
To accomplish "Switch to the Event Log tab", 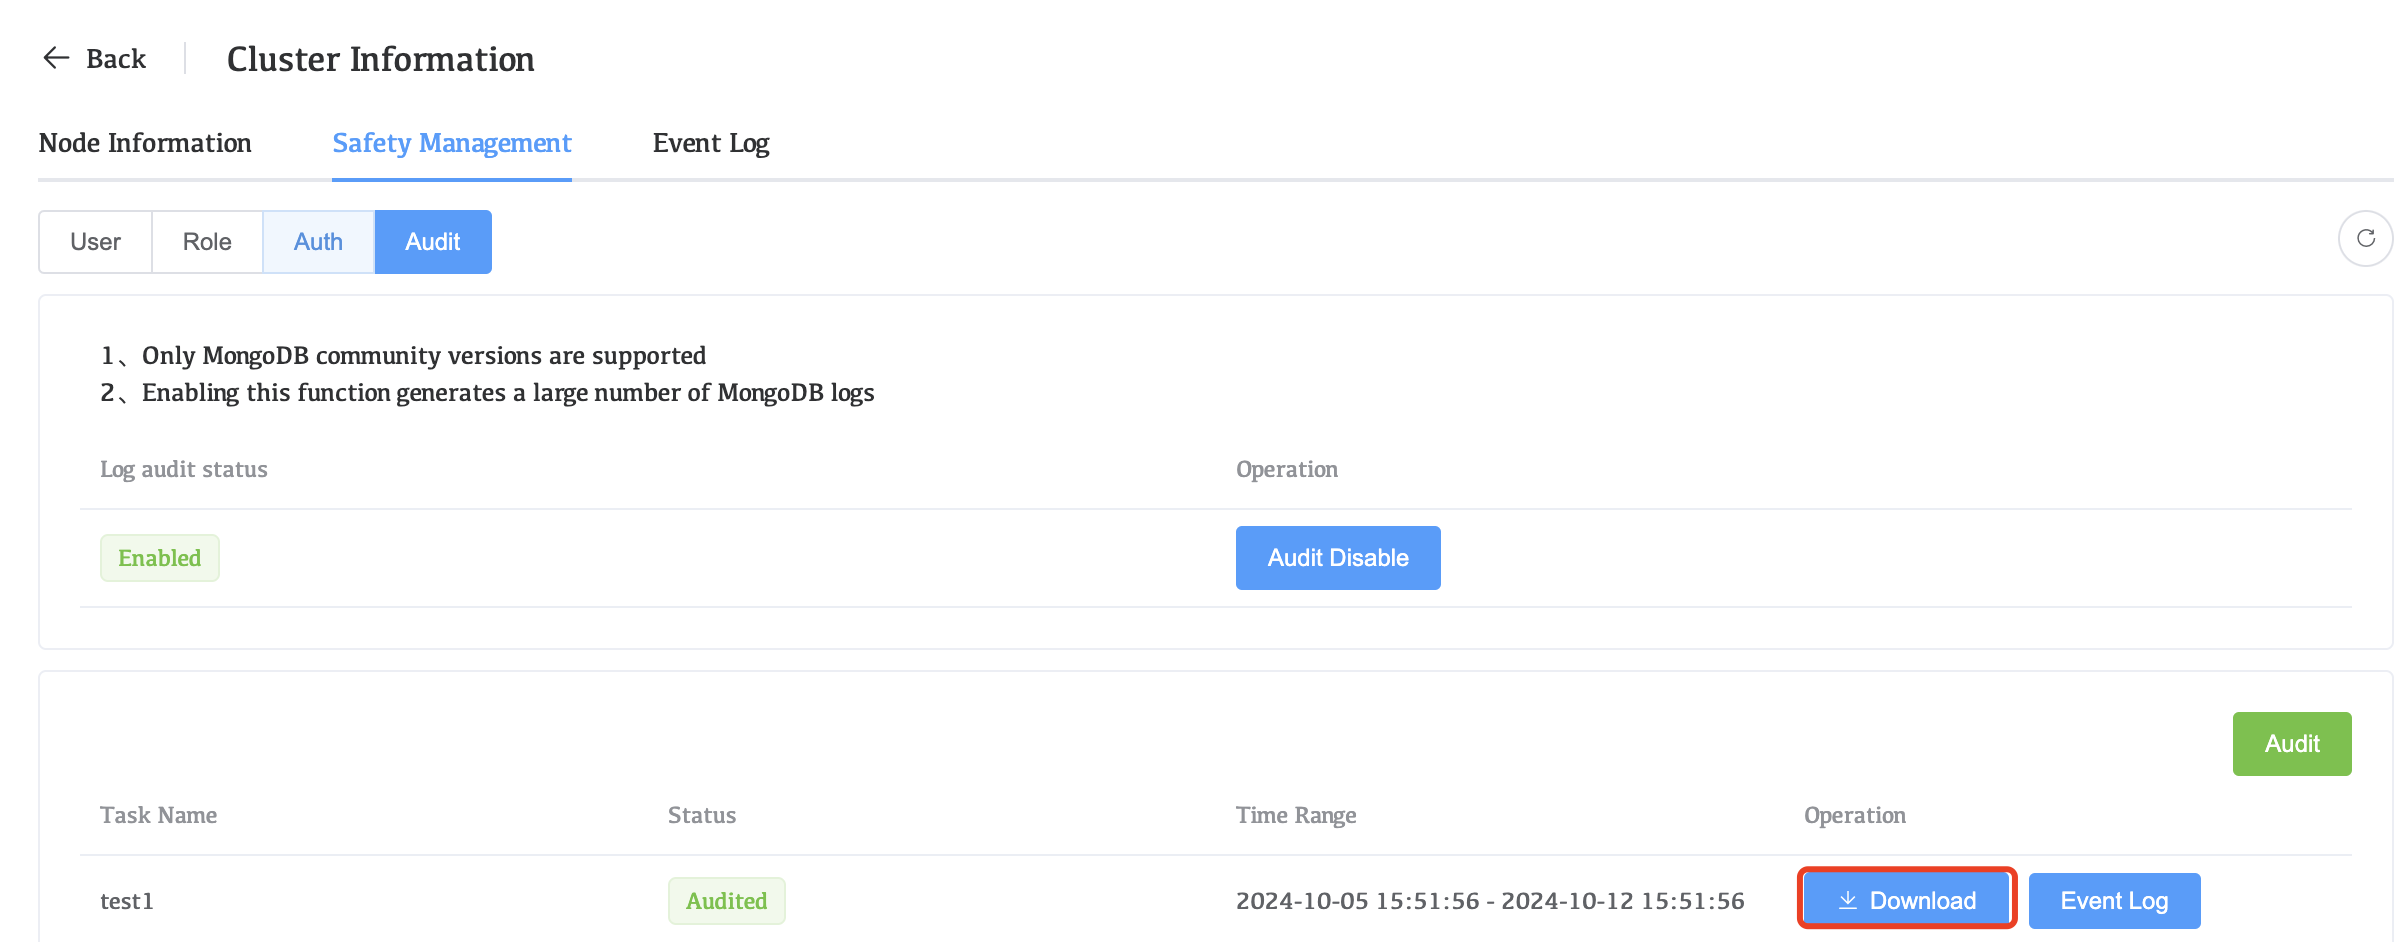I will 711,143.
